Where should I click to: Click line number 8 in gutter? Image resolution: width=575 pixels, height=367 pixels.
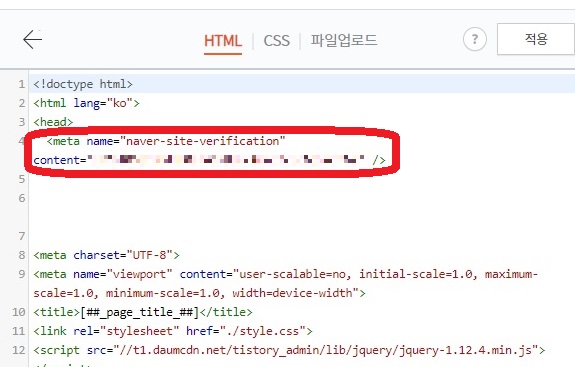tap(22, 255)
